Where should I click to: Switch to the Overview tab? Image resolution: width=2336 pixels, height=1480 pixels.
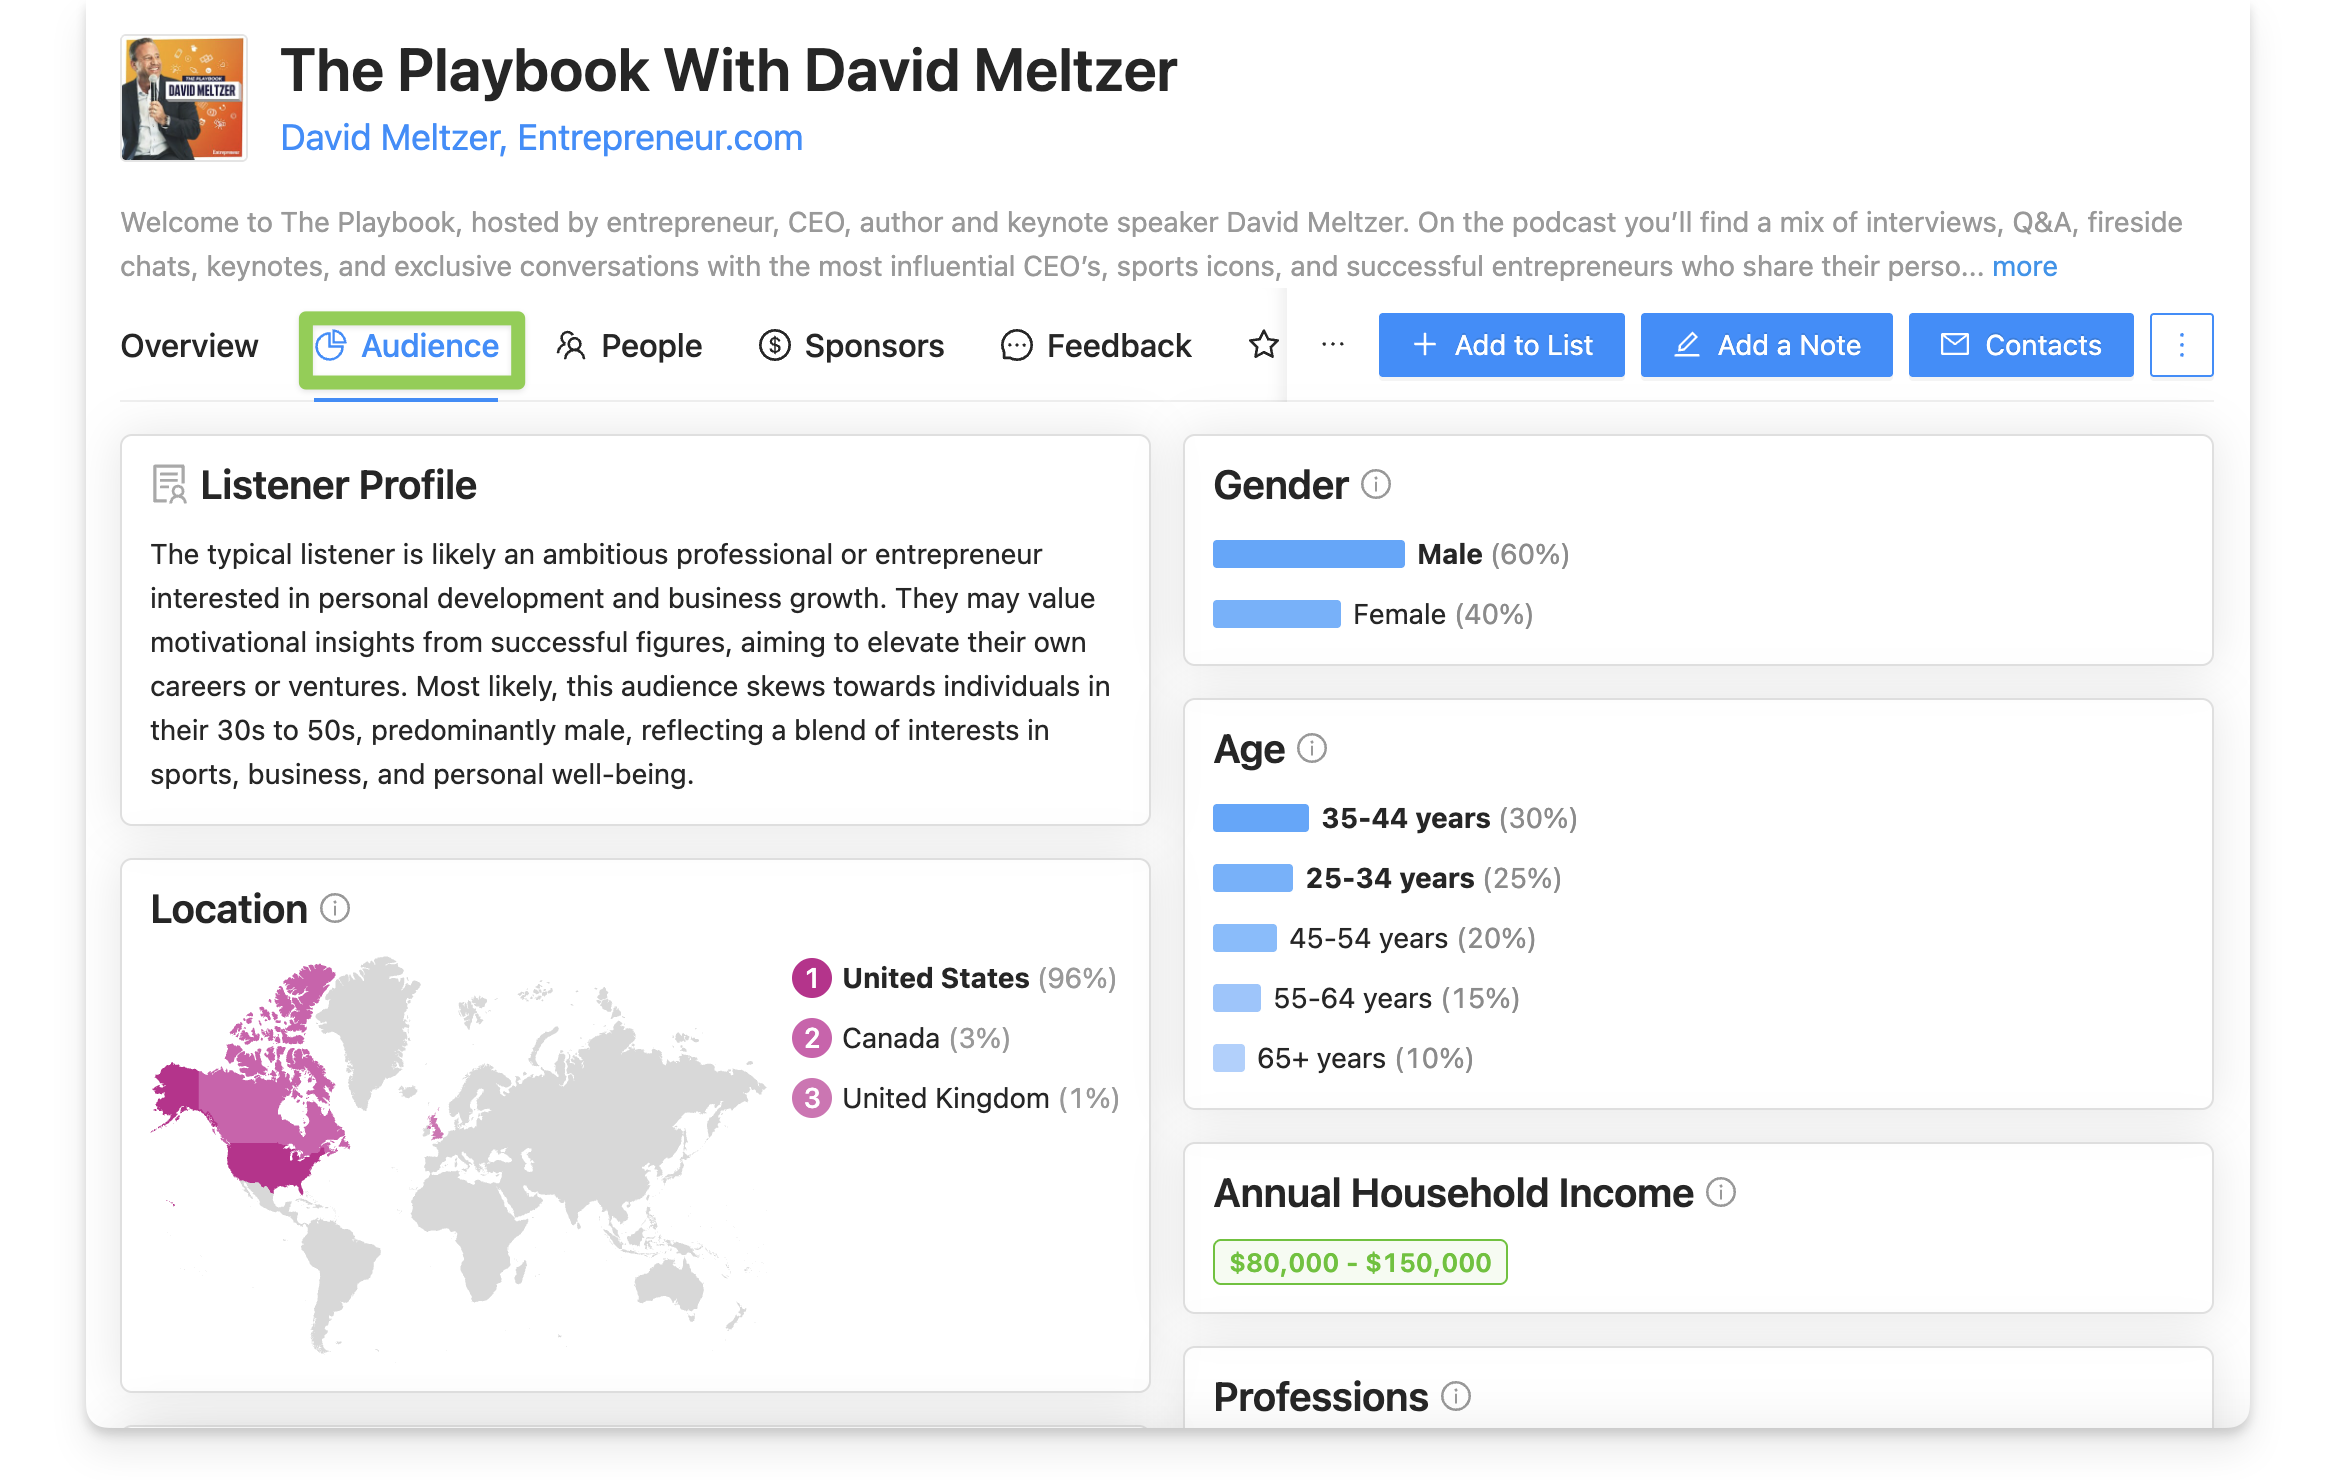[189, 345]
